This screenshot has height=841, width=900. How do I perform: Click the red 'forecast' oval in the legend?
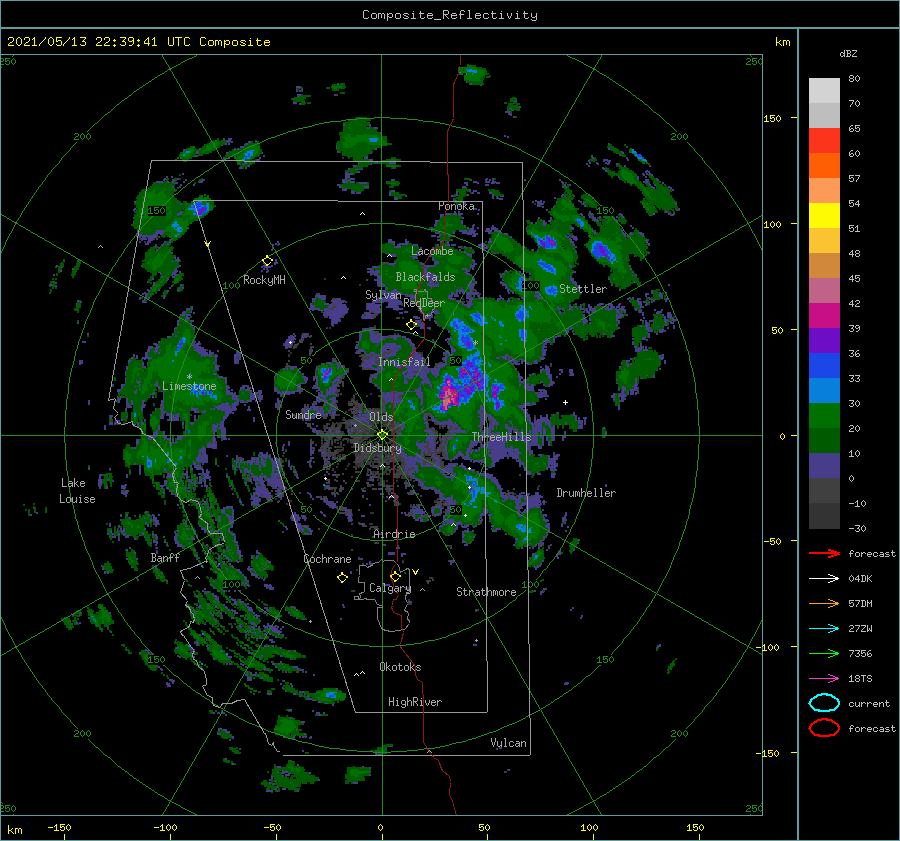click(x=824, y=728)
